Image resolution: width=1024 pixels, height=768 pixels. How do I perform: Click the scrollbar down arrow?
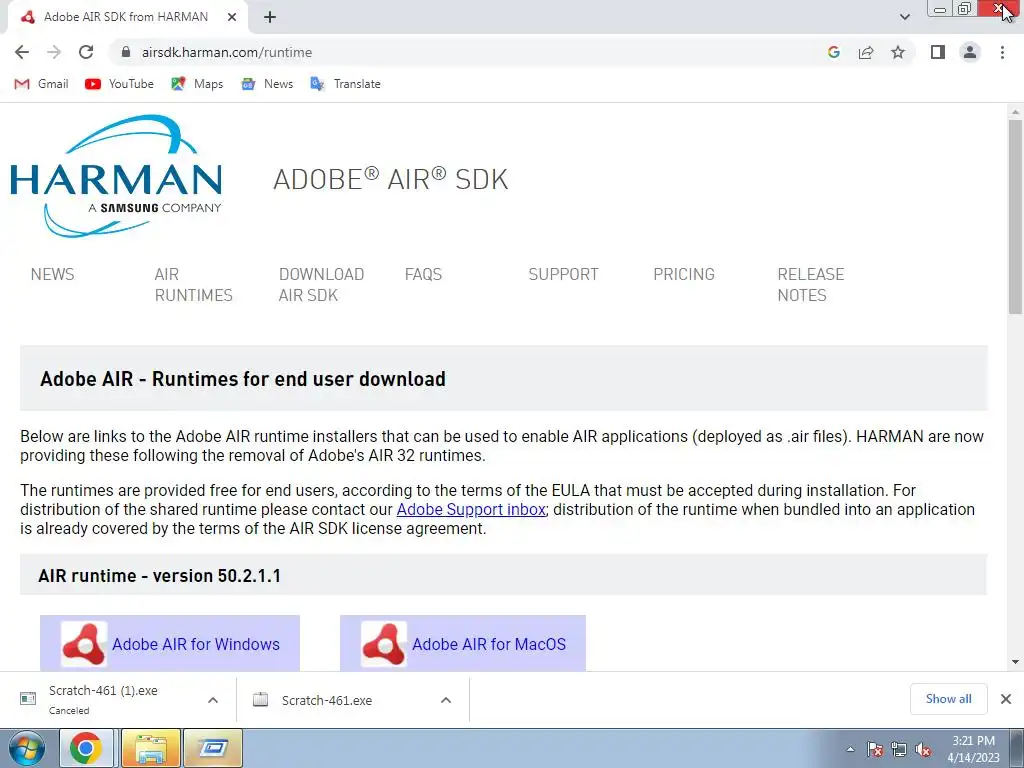pos(1015,662)
